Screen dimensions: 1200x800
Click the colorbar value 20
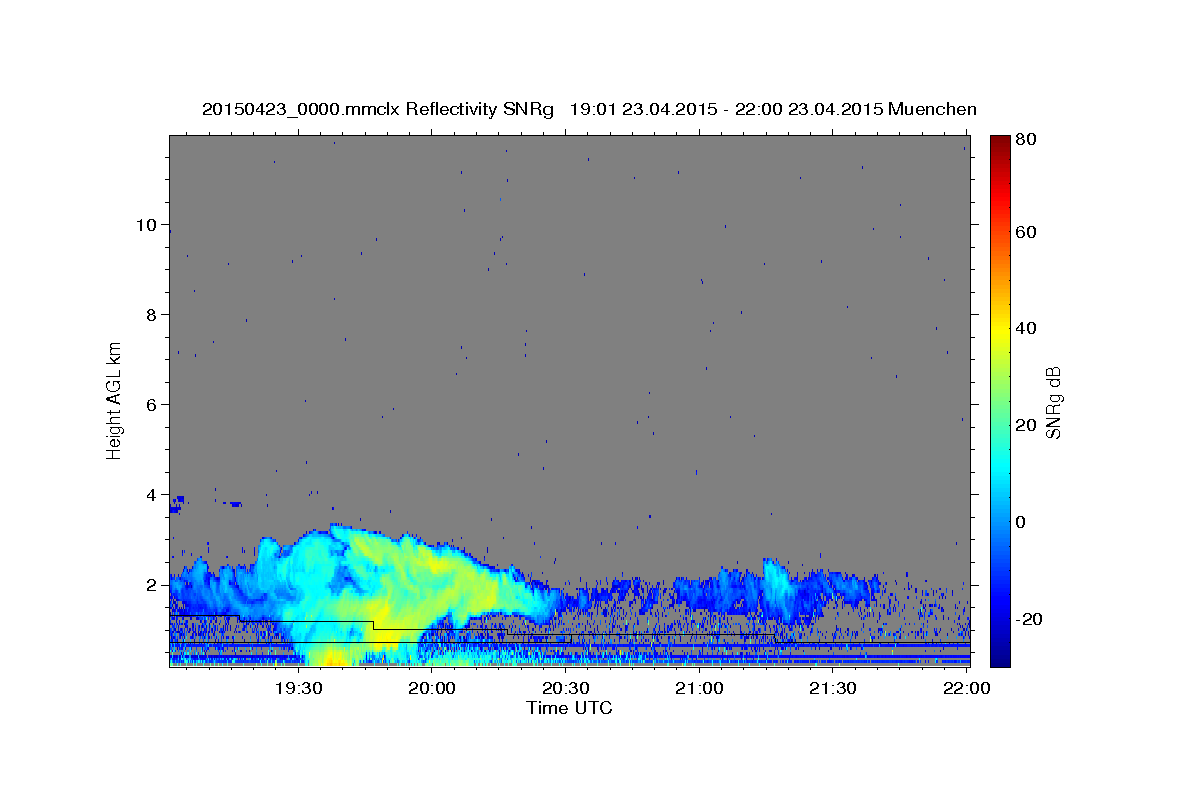(1024, 425)
